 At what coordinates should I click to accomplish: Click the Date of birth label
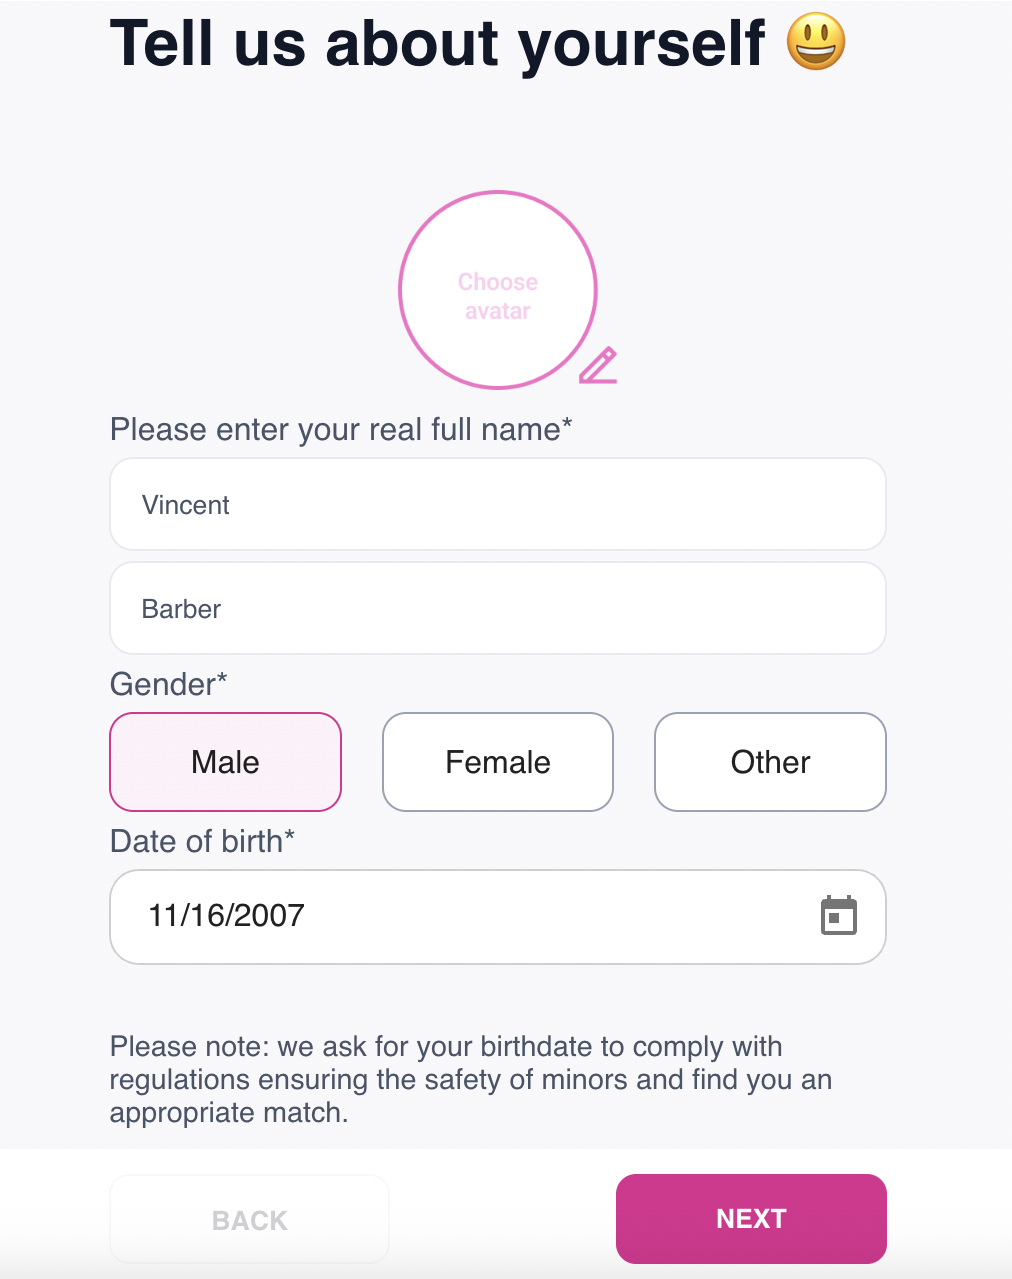(202, 841)
